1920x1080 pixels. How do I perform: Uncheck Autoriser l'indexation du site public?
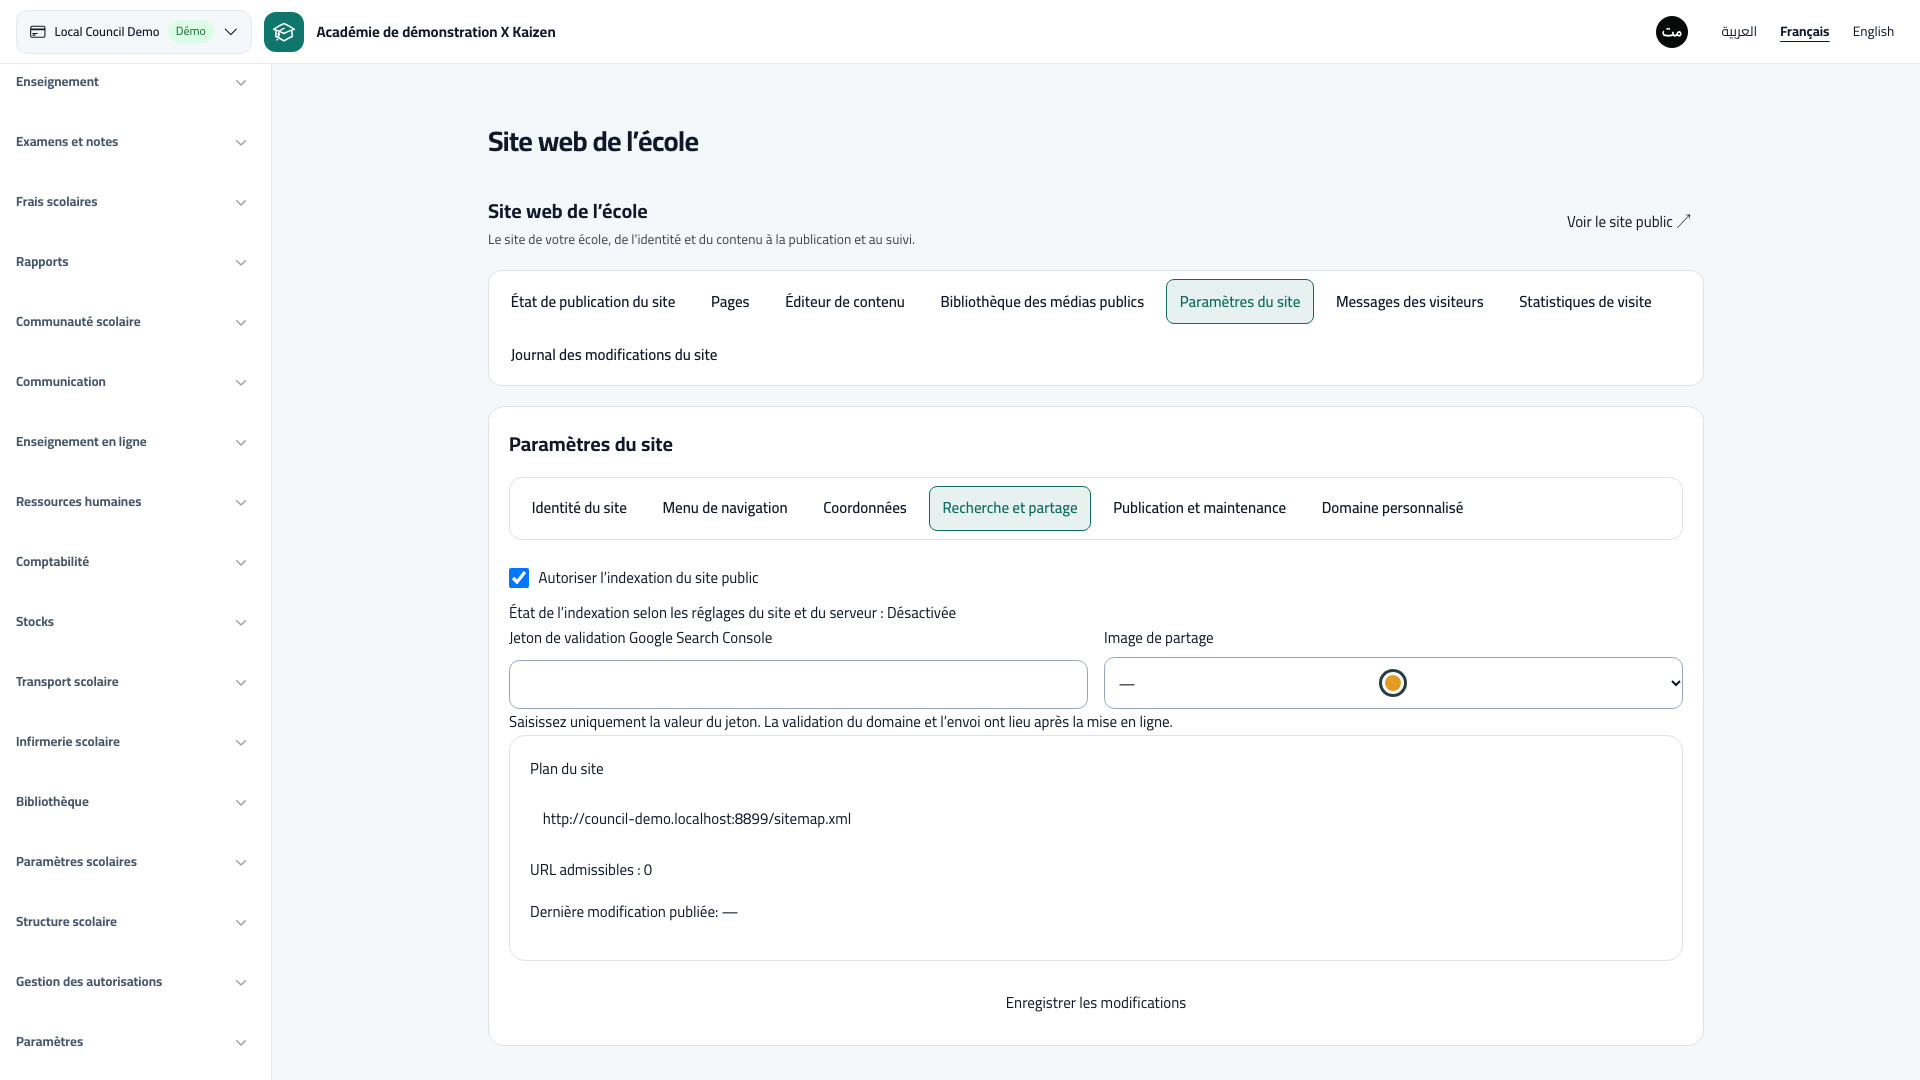tap(519, 578)
